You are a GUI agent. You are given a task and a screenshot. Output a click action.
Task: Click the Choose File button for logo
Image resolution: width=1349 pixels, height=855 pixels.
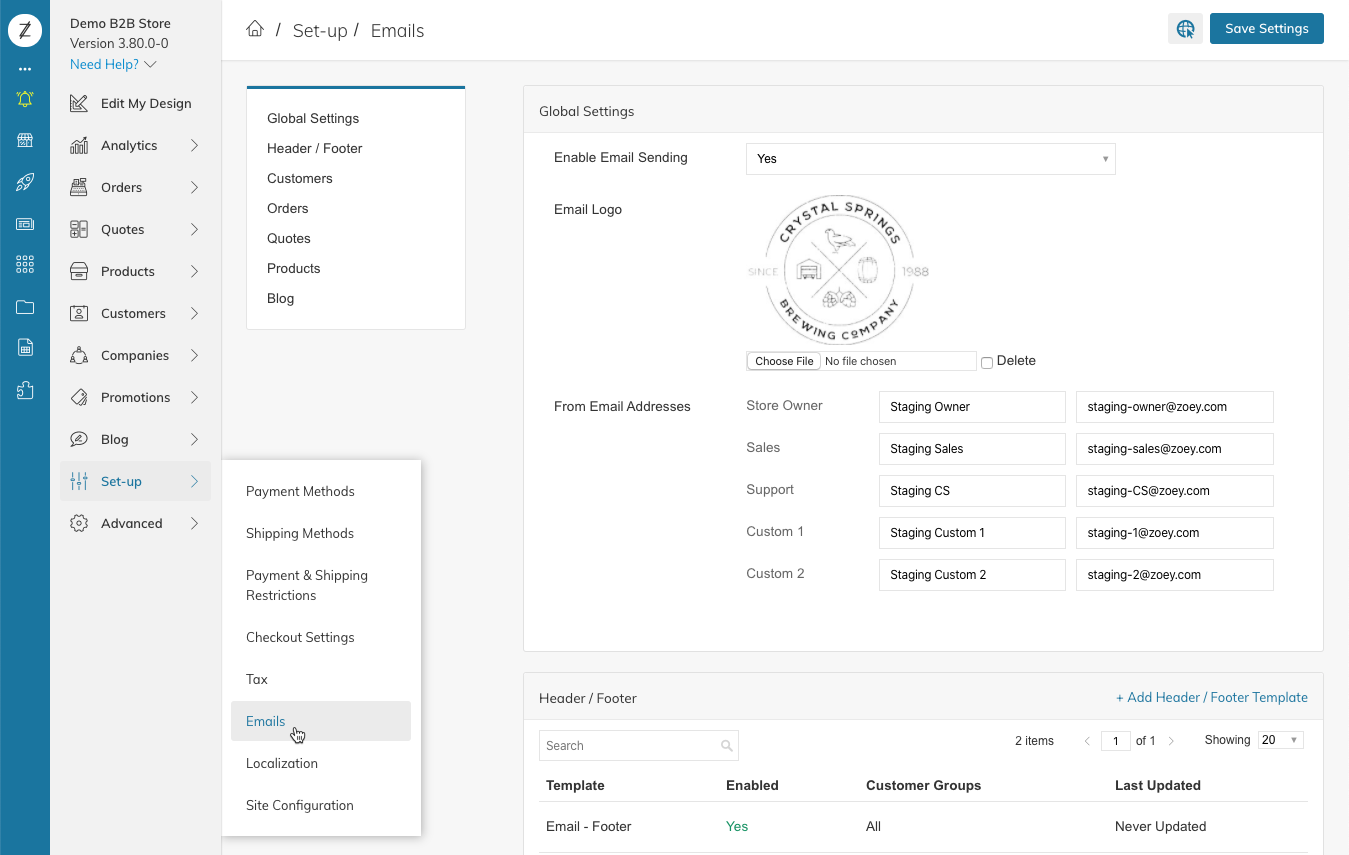[x=784, y=361]
